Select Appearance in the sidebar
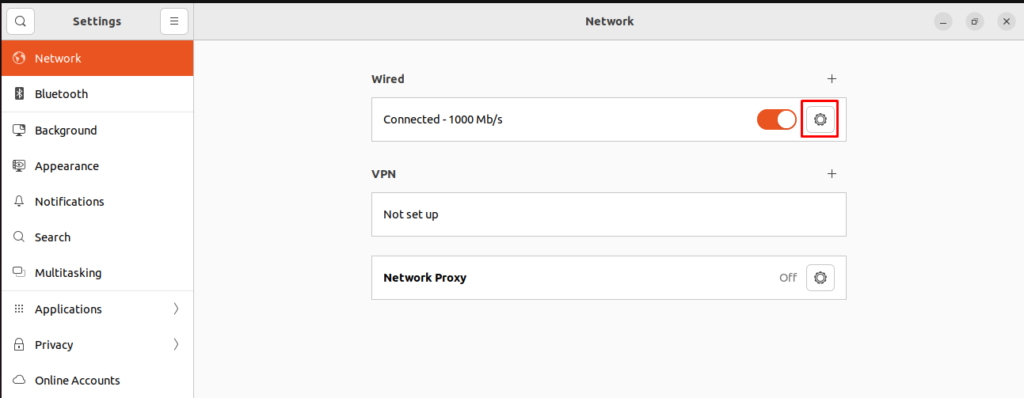Viewport: 1024px width, 398px height. click(x=97, y=166)
